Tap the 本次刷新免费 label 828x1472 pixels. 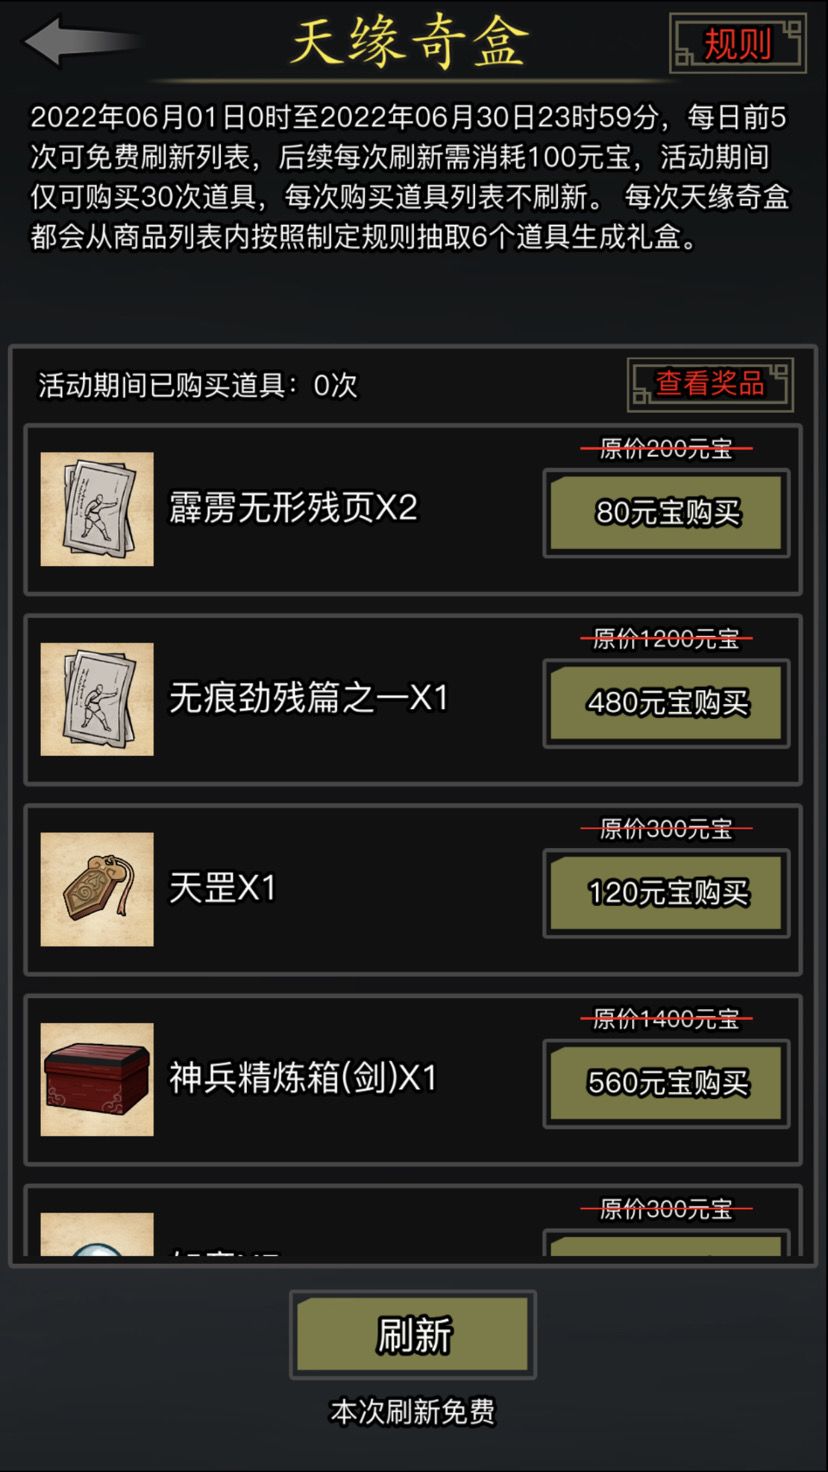(x=413, y=1412)
